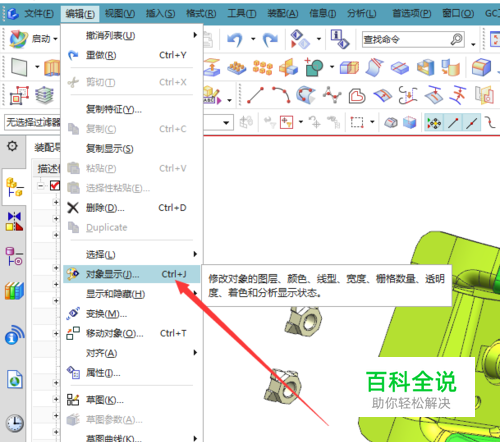Click the pattern feature icon
Viewport: 500px width, 442px height.
pos(237,68)
